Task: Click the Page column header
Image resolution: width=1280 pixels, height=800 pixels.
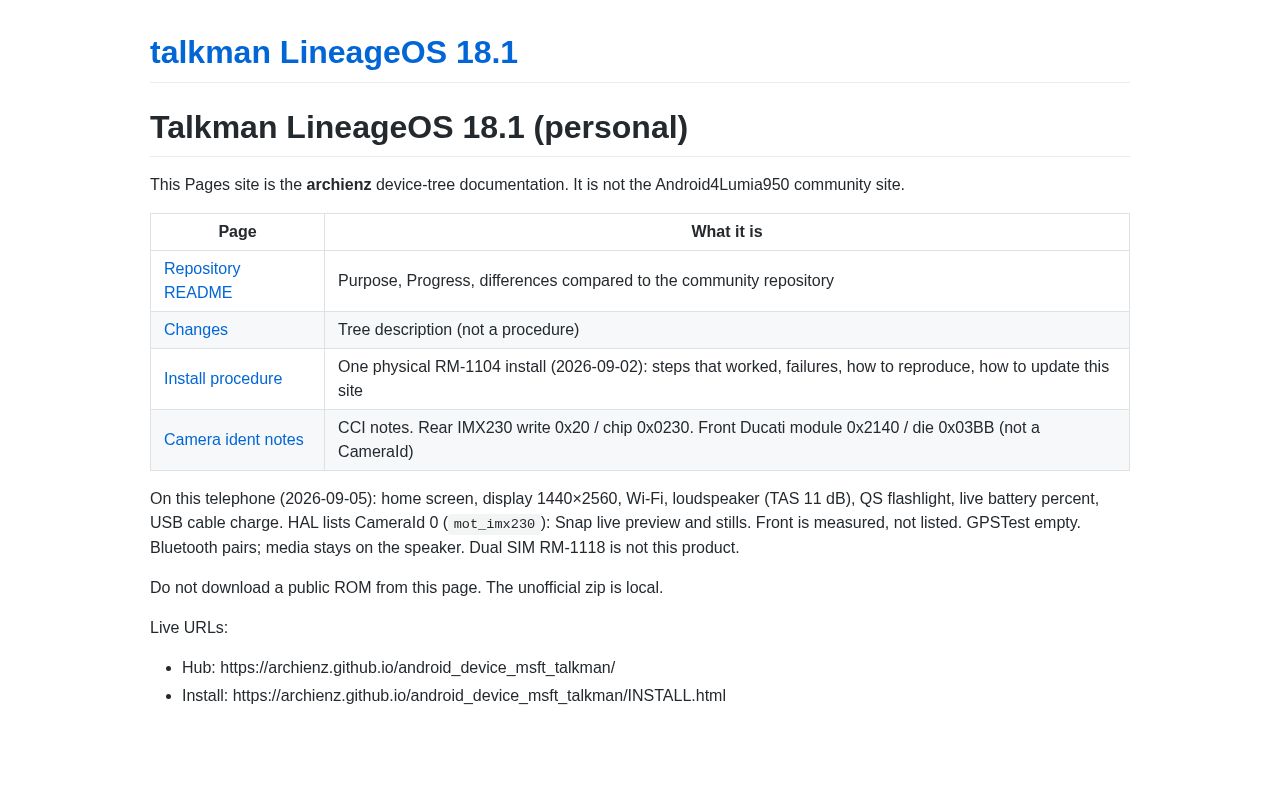Action: (238, 232)
